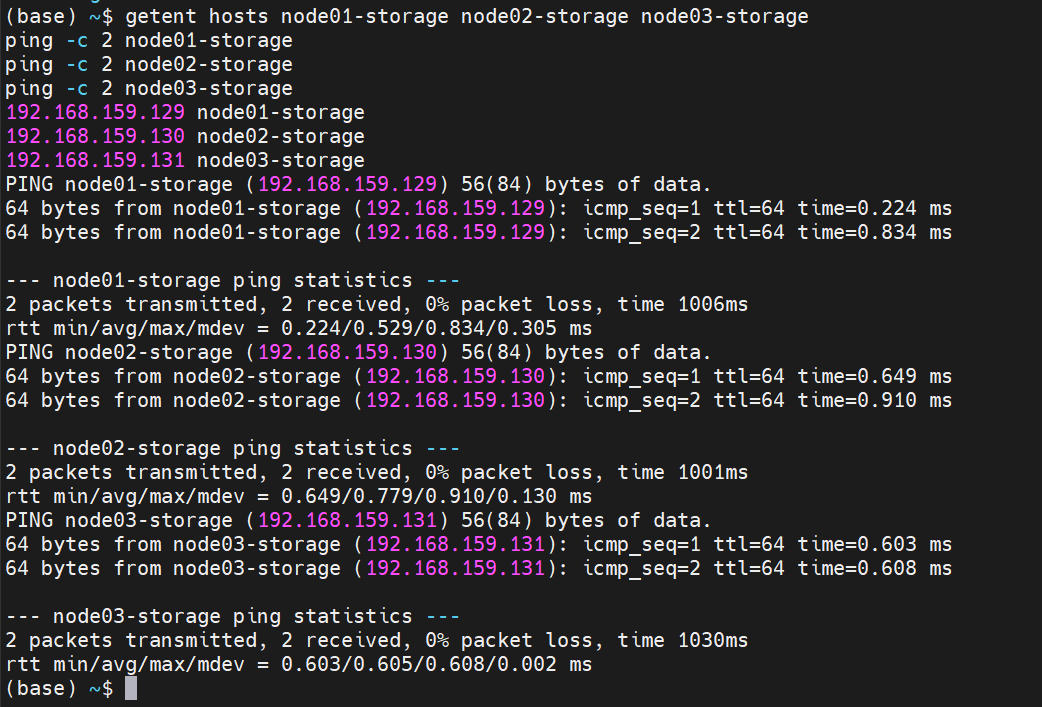Click the time=0.224 ms value
The width and height of the screenshot is (1042, 707).
875,209
